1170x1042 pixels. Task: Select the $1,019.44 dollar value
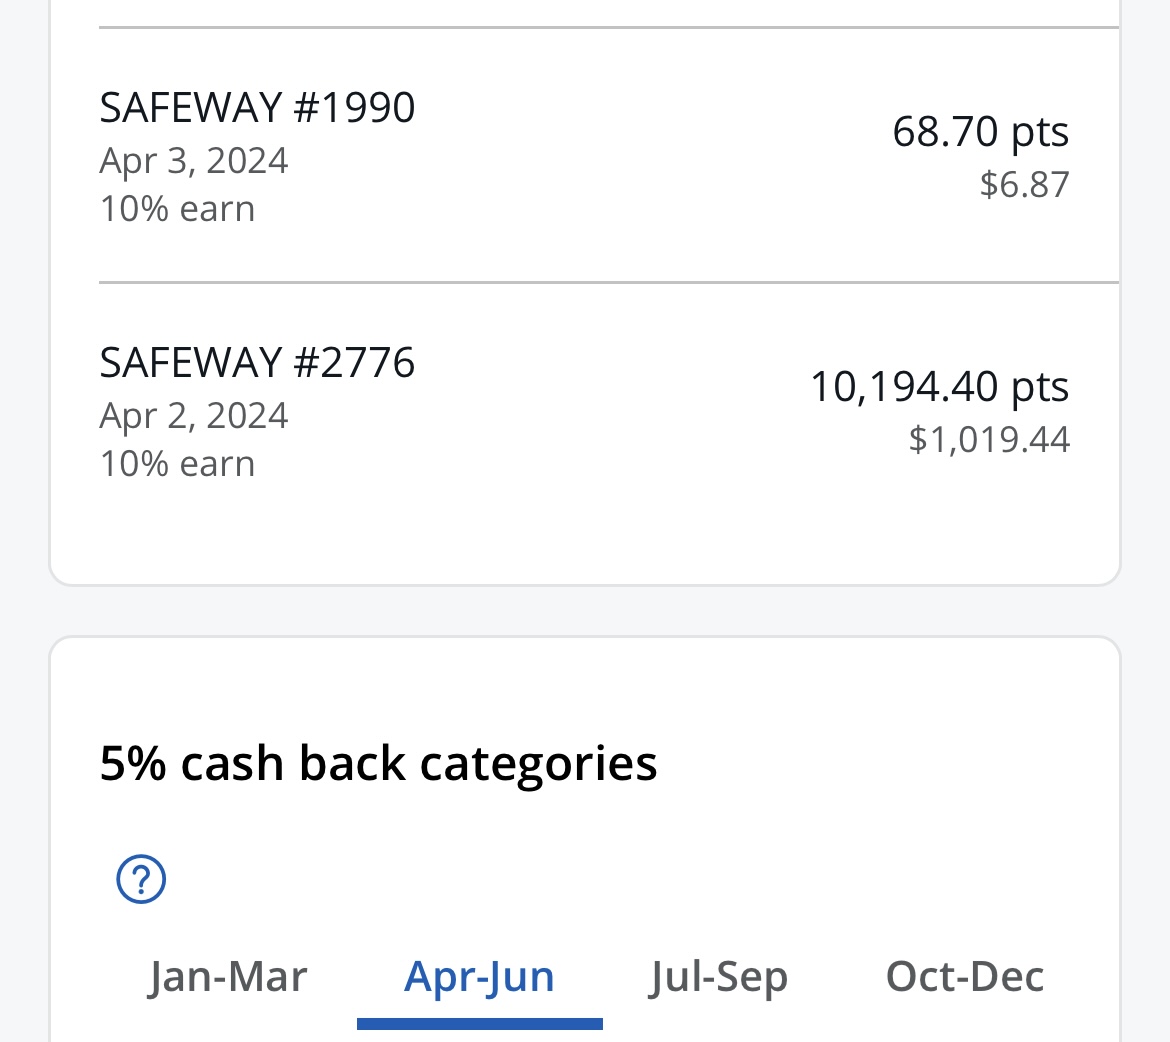(x=989, y=439)
